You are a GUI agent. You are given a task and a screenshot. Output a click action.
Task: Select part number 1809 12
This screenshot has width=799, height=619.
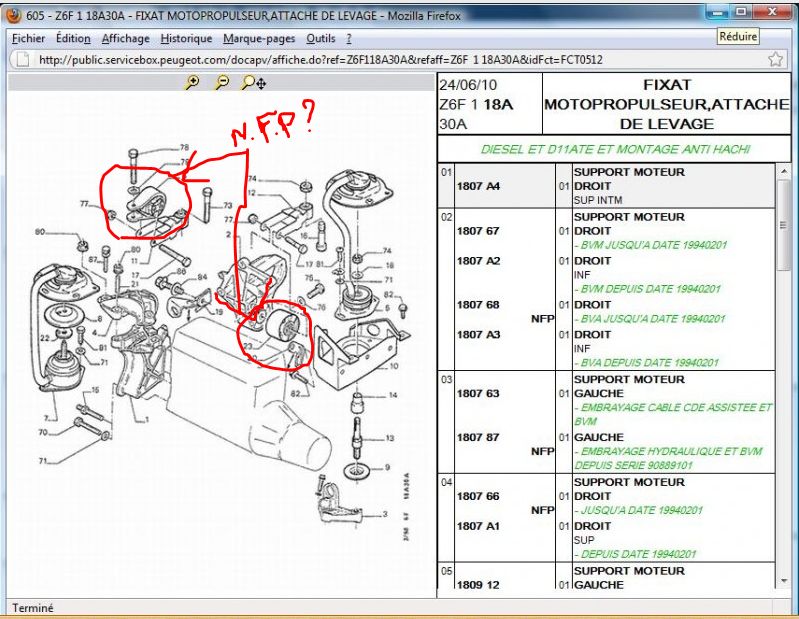(x=477, y=585)
